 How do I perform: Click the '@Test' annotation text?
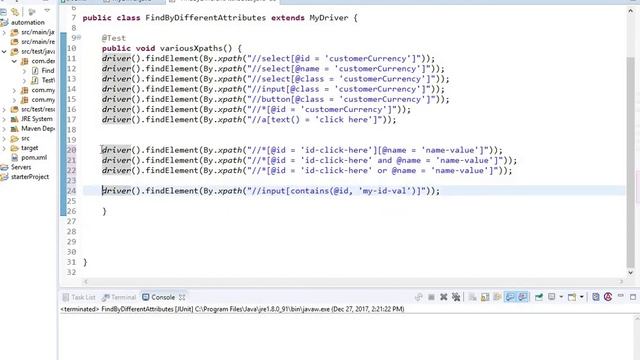pyautogui.click(x=113, y=38)
